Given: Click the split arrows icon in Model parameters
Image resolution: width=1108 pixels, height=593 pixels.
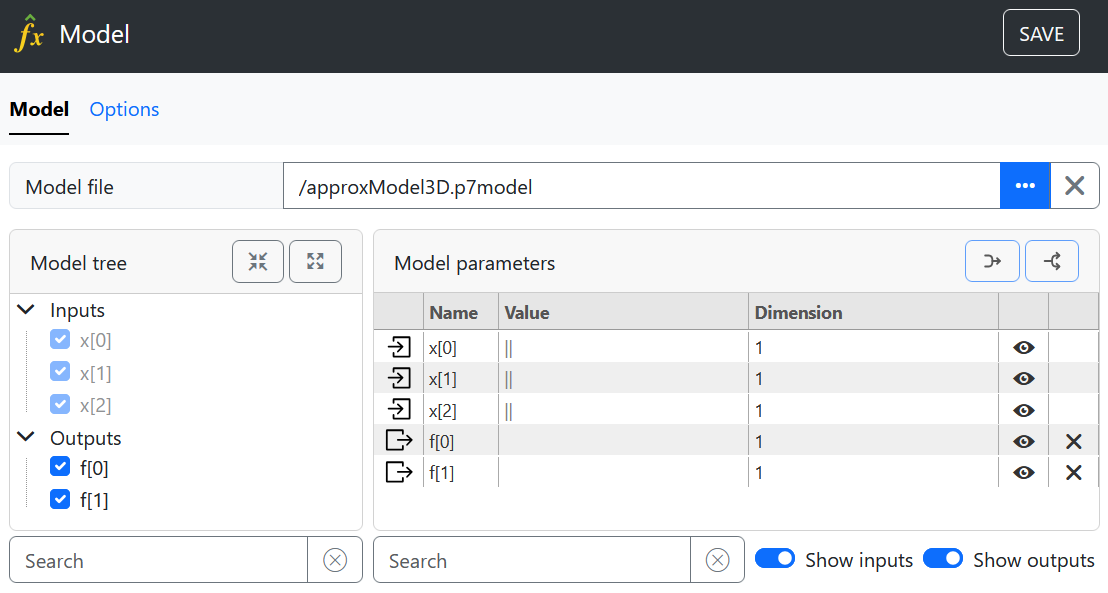Looking at the screenshot, I should pos(1051,262).
